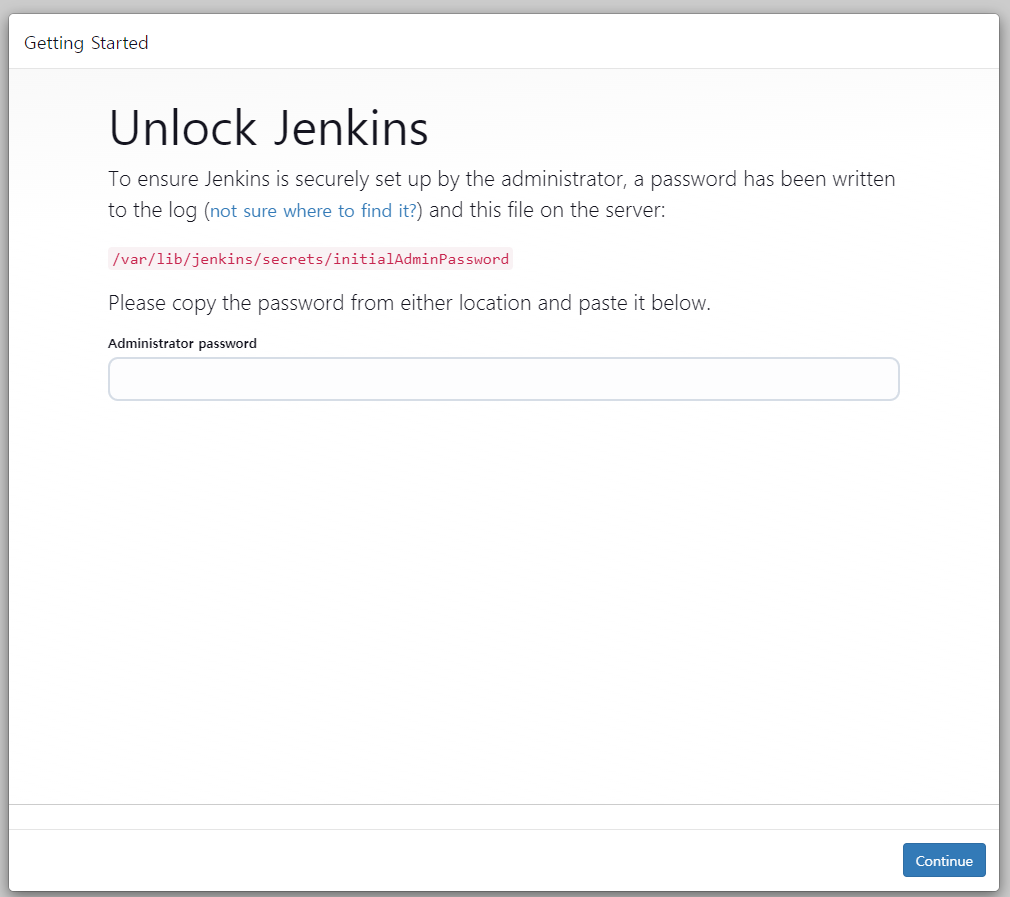The height and width of the screenshot is (897, 1010).
Task: Click the "Getting Started" title text
Action: coord(86,43)
